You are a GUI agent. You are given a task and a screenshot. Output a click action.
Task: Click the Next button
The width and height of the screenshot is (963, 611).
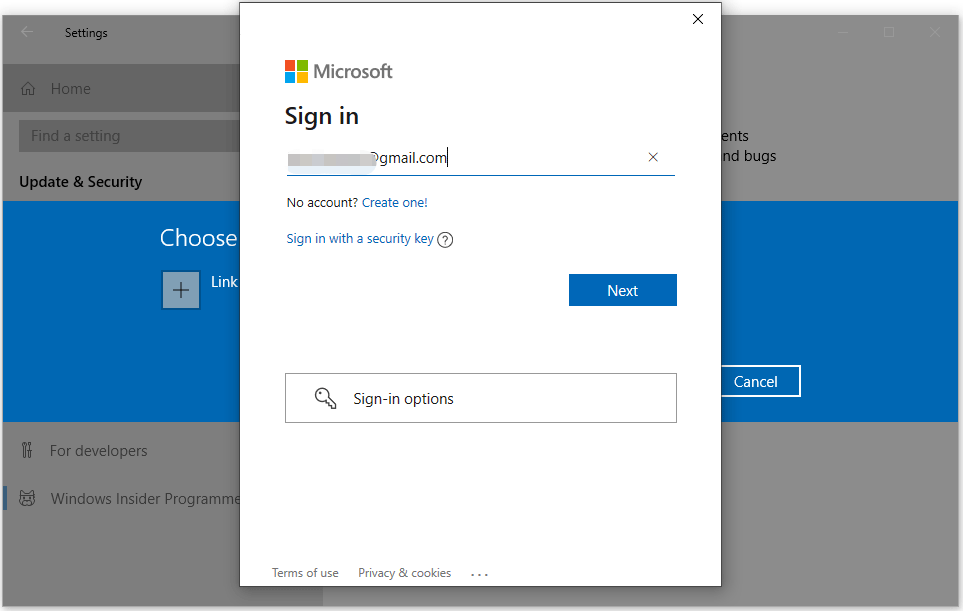(622, 290)
